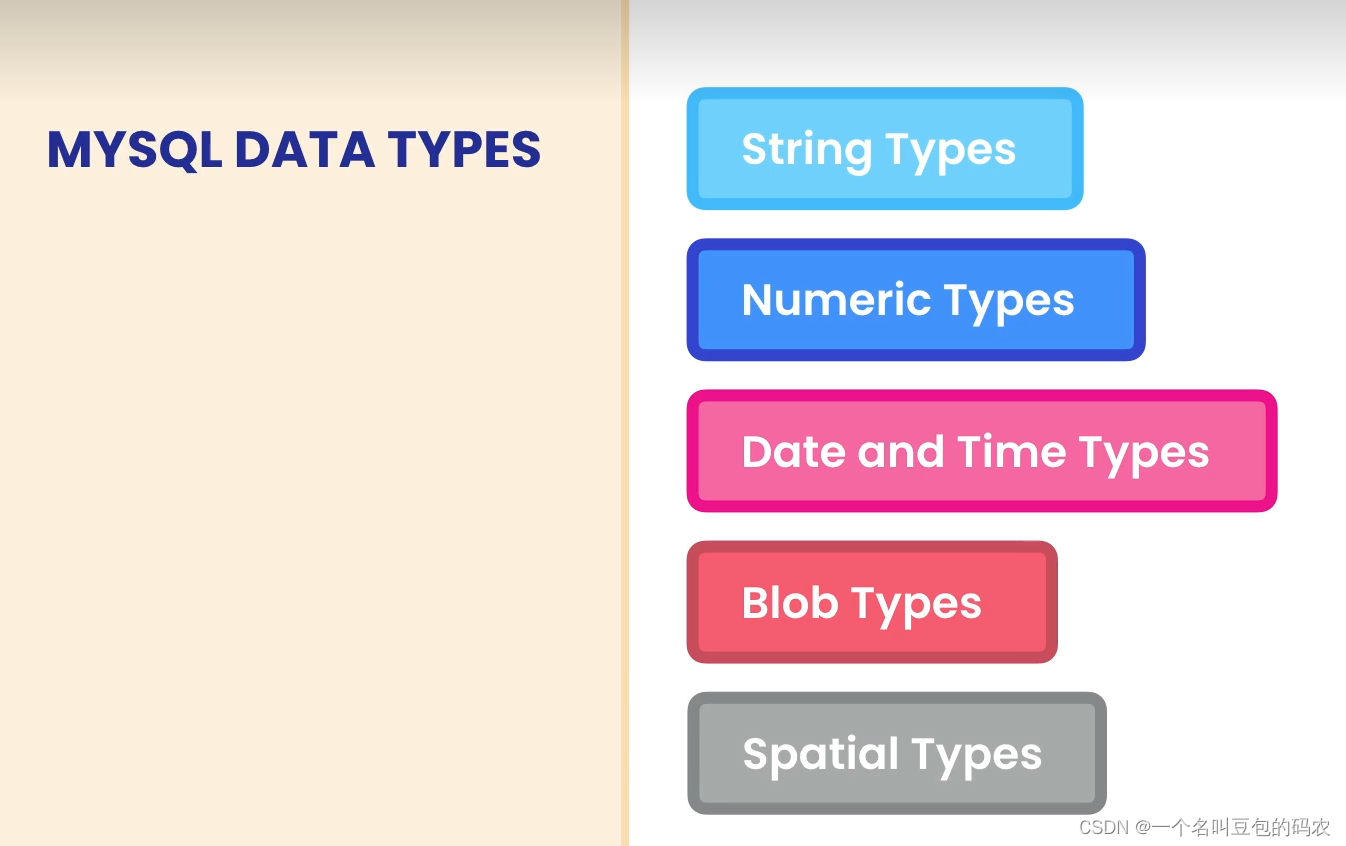Select the gray Spatial Types box

pos(897,753)
